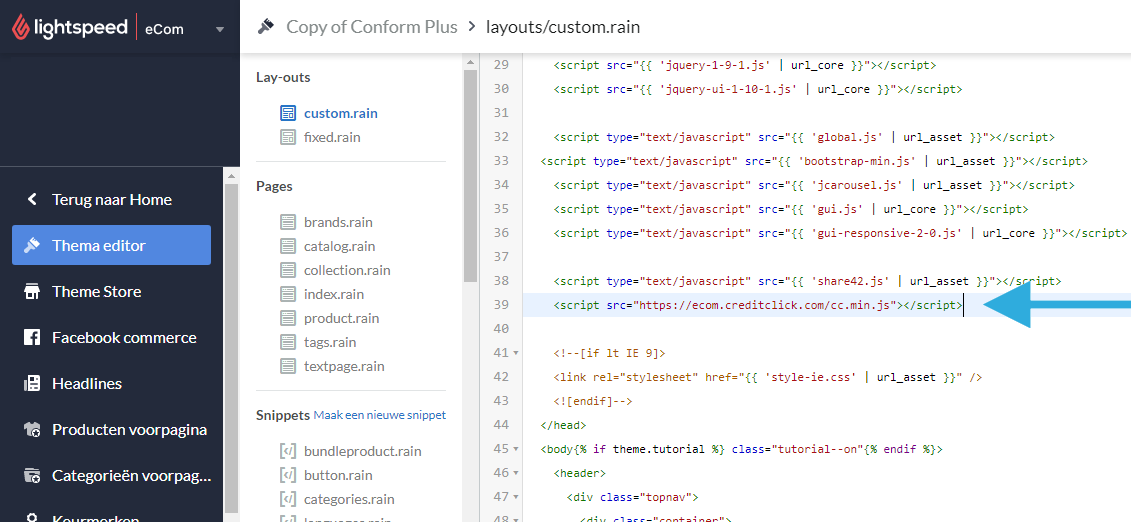
Task: Click Maak een nieuwe snippet link
Action: coord(379,415)
